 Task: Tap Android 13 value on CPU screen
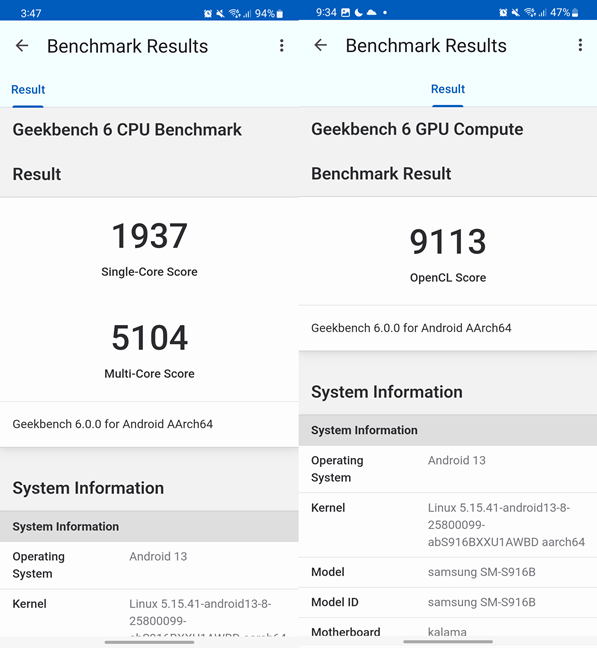158,557
